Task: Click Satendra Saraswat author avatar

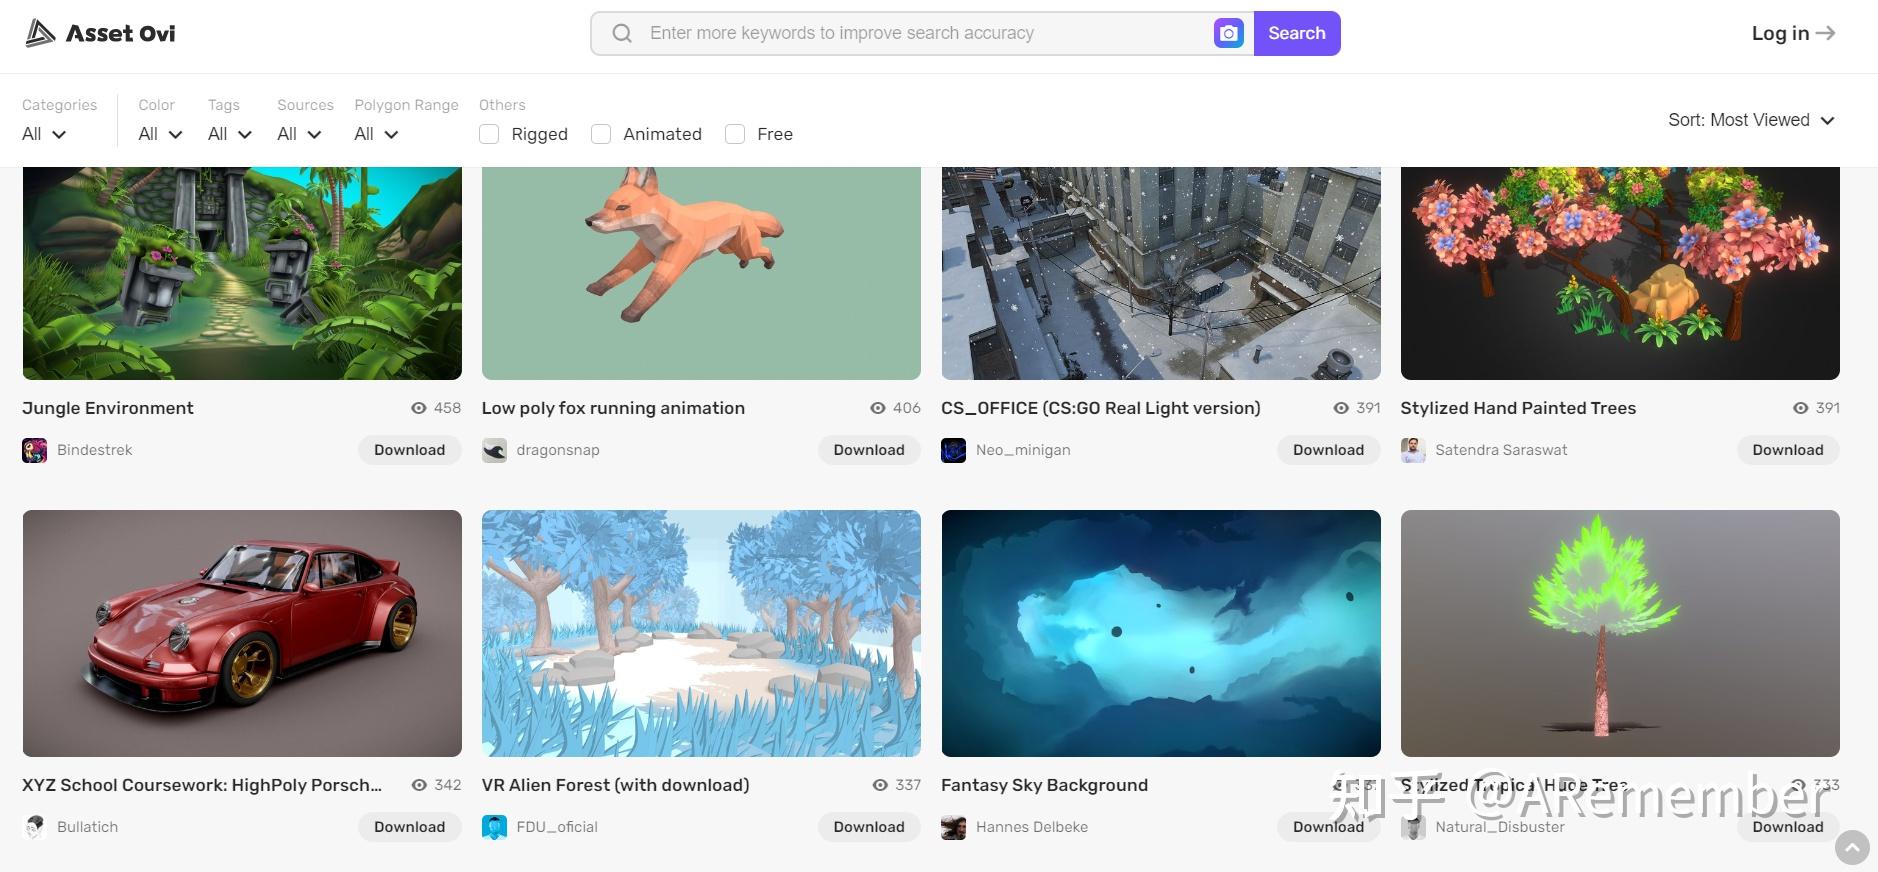Action: 1413,450
